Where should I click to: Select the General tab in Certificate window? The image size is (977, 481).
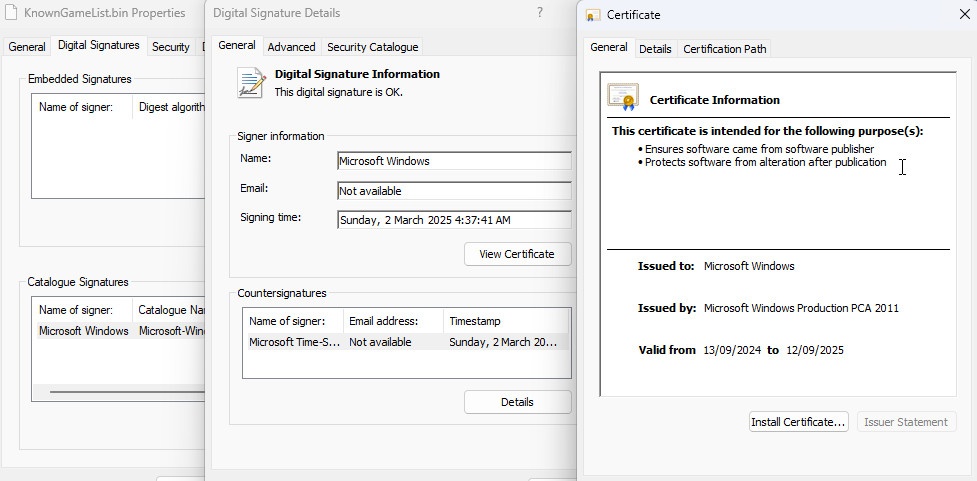609,47
